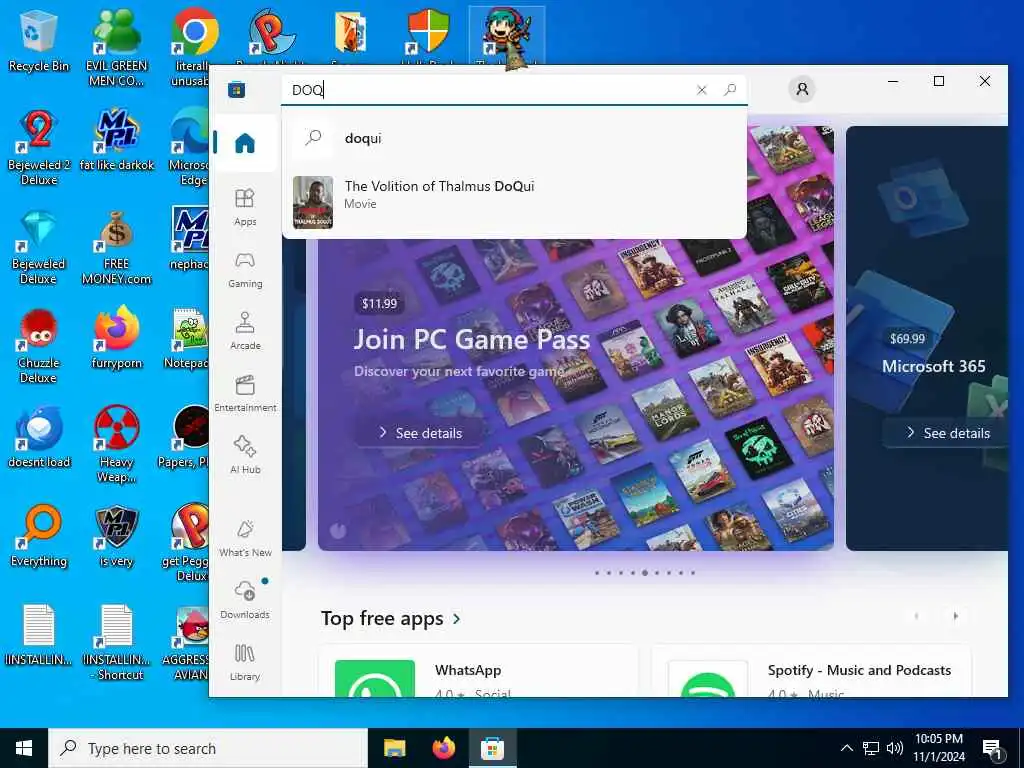Screen dimensions: 1024x768
Task: Click the $69.99 price tag on banner
Action: click(907, 339)
